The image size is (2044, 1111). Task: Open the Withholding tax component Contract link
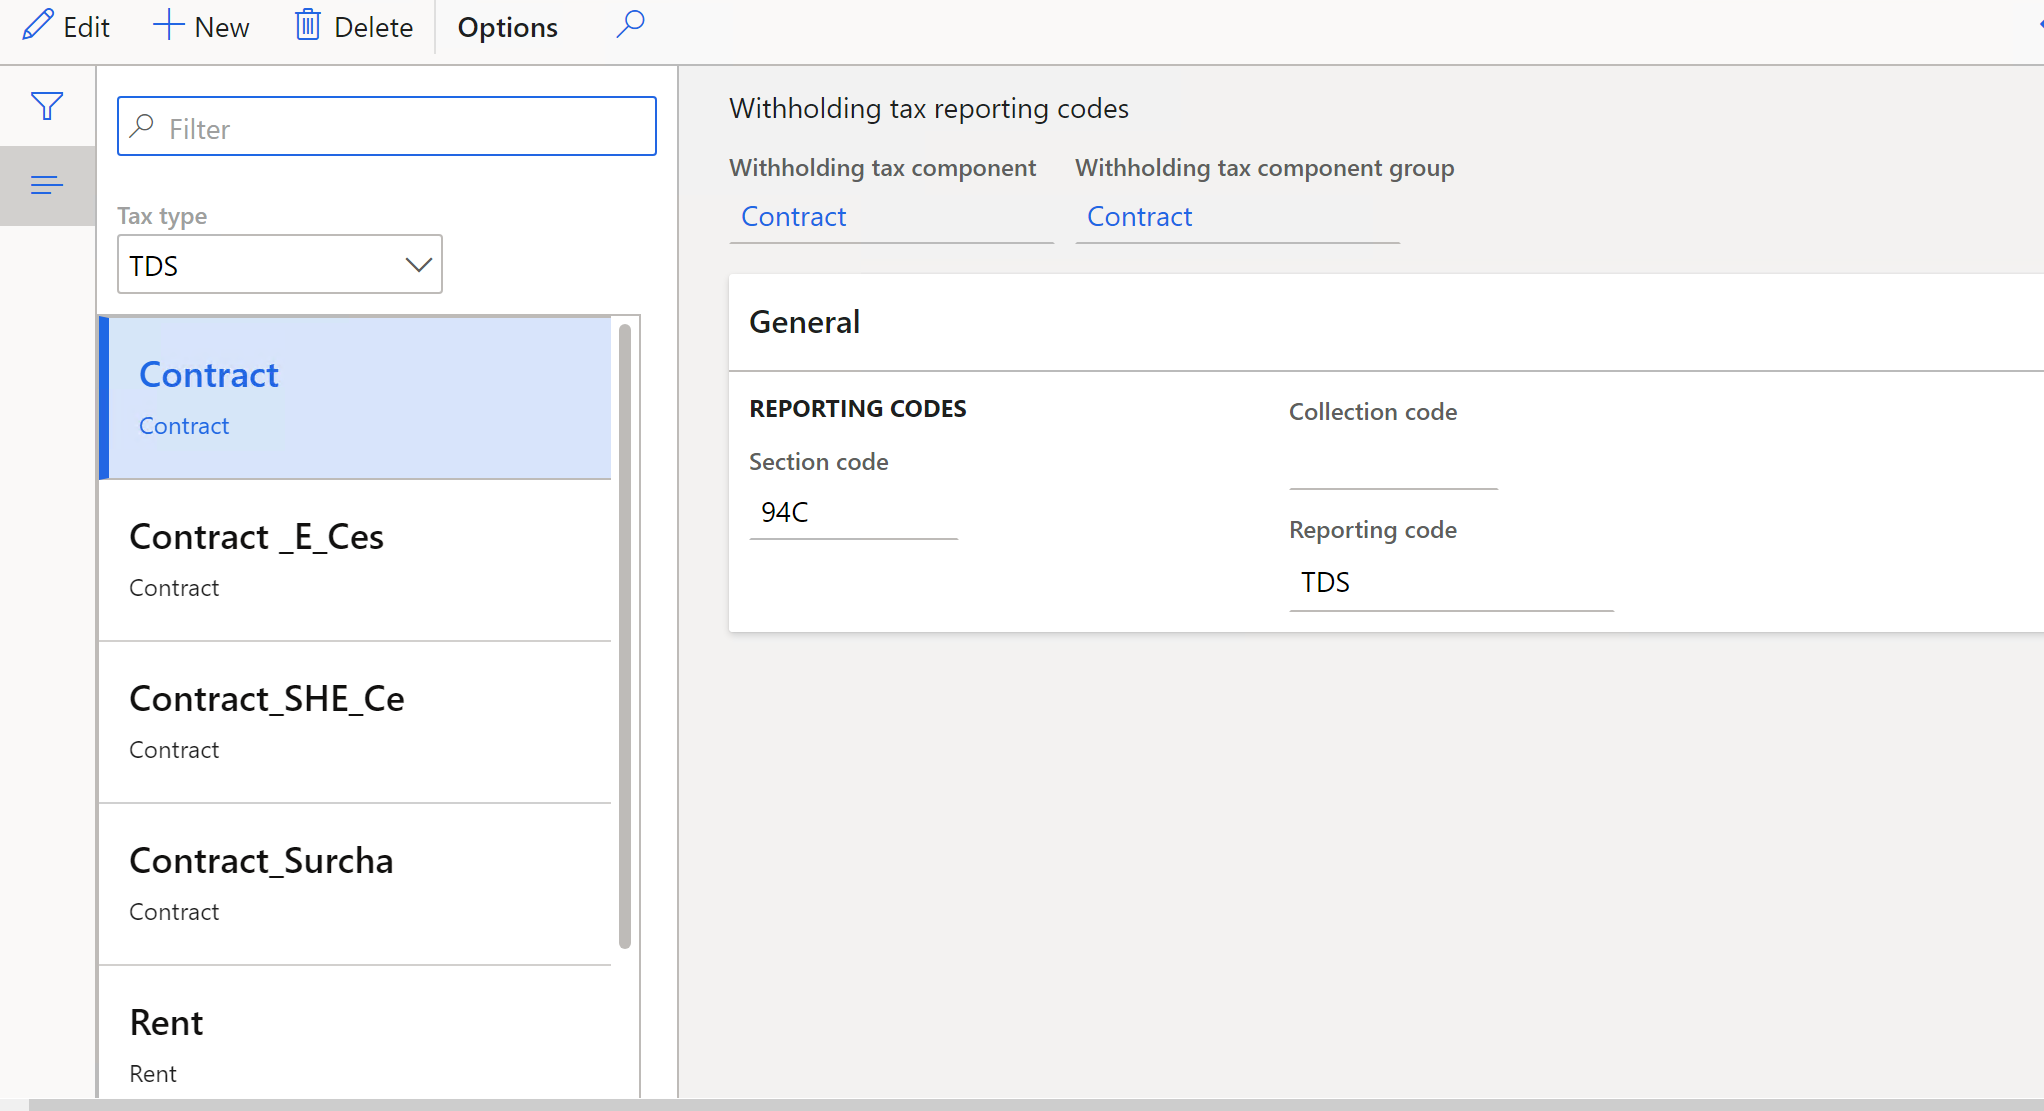tap(793, 216)
